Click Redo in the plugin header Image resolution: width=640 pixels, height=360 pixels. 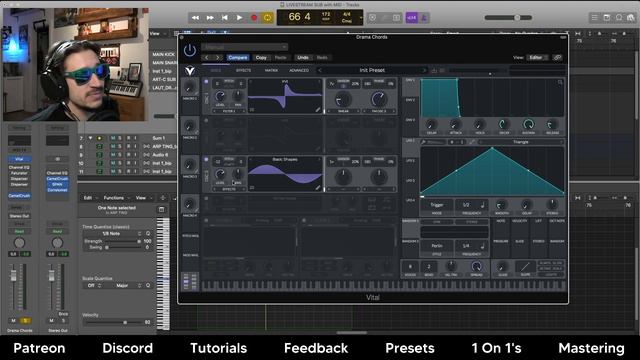tap(322, 58)
